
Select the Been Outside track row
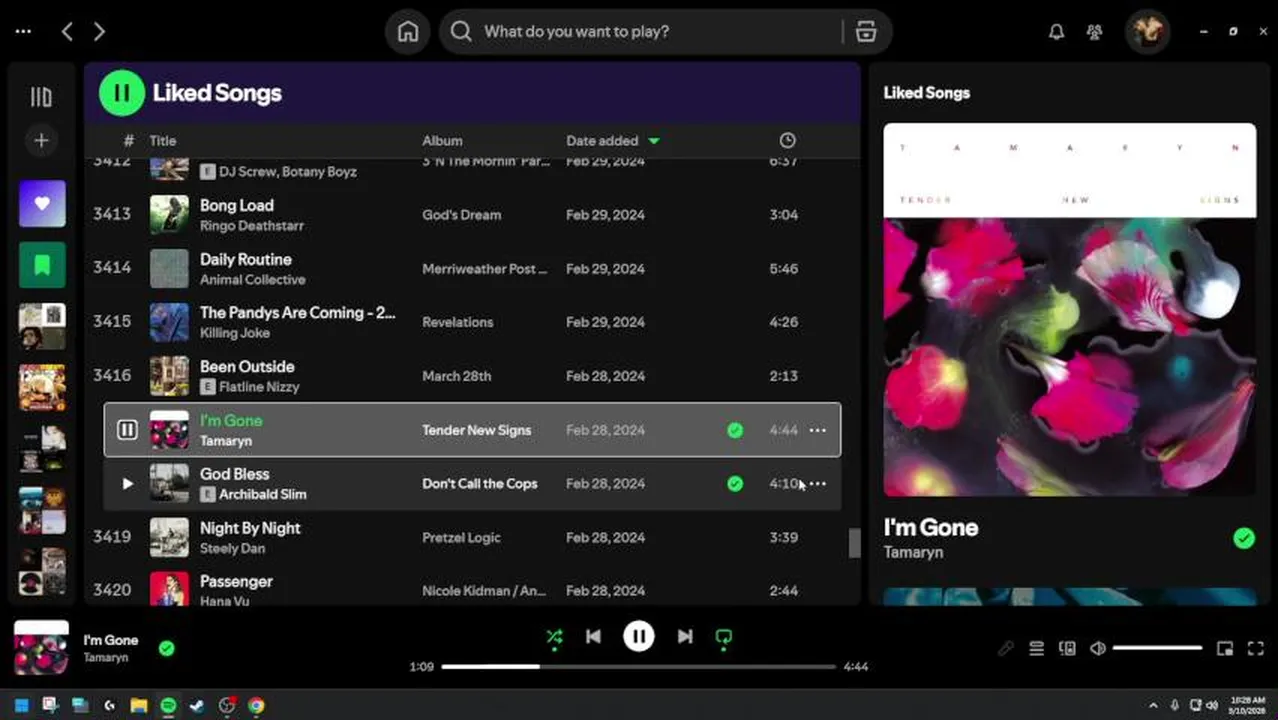coord(472,376)
